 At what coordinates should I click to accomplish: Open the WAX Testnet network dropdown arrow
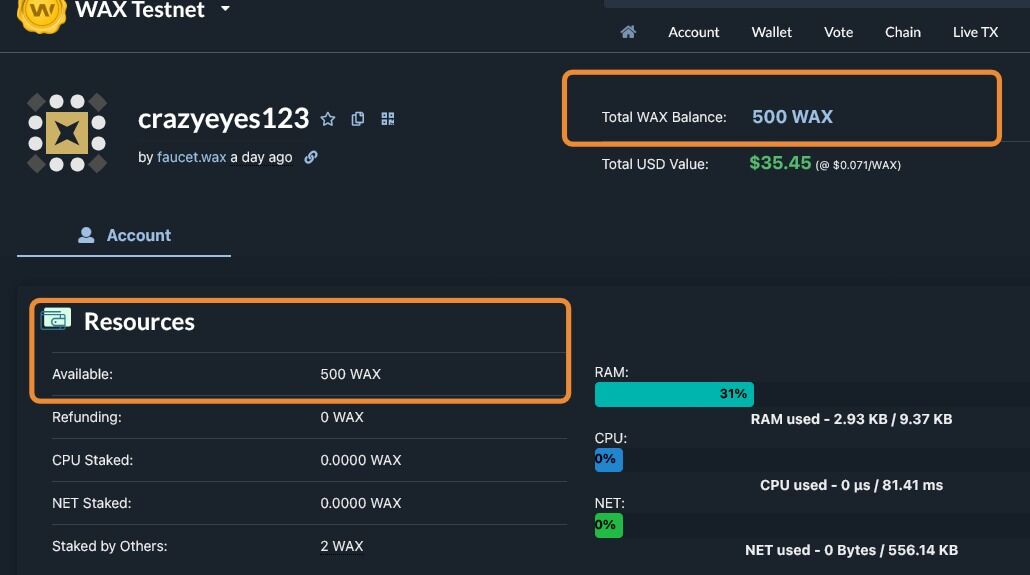225,9
